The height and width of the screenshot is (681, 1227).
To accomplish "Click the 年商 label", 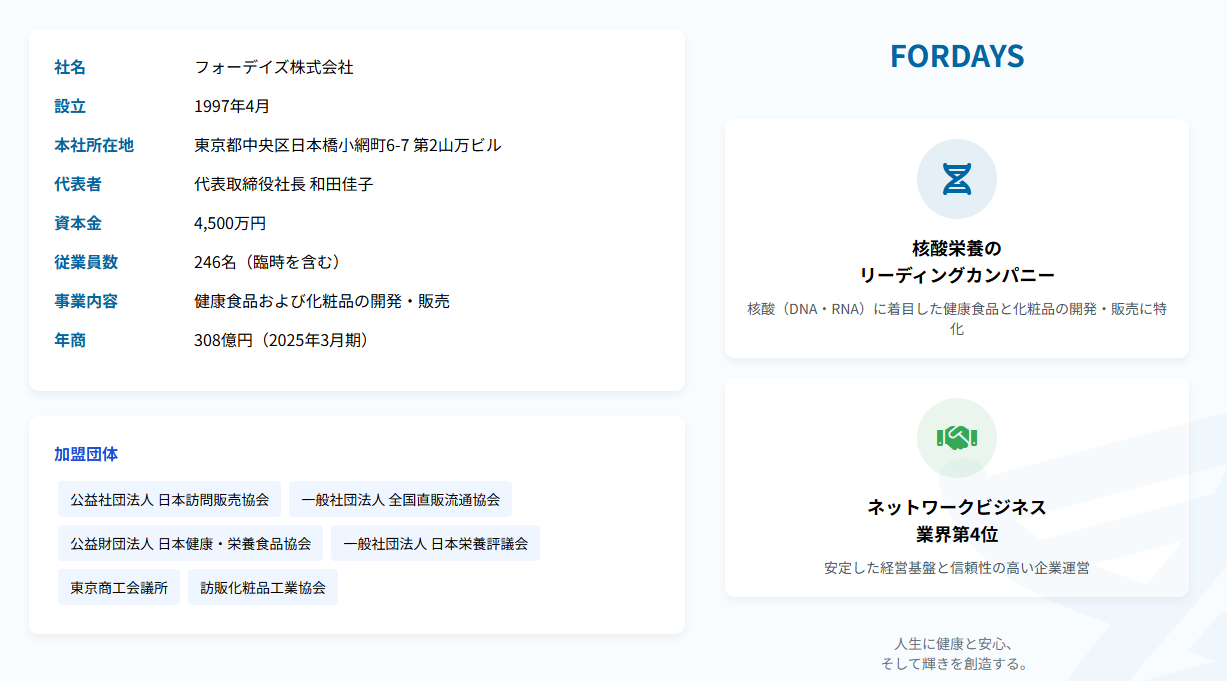I will pyautogui.click(x=70, y=340).
